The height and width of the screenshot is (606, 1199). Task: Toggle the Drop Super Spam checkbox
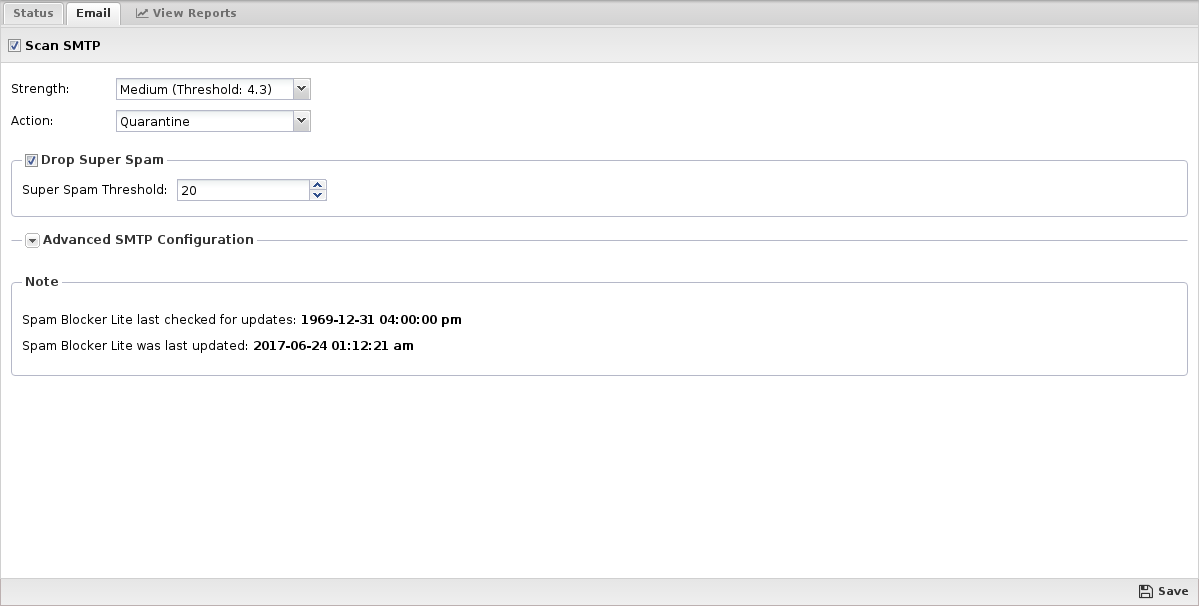(x=31, y=160)
